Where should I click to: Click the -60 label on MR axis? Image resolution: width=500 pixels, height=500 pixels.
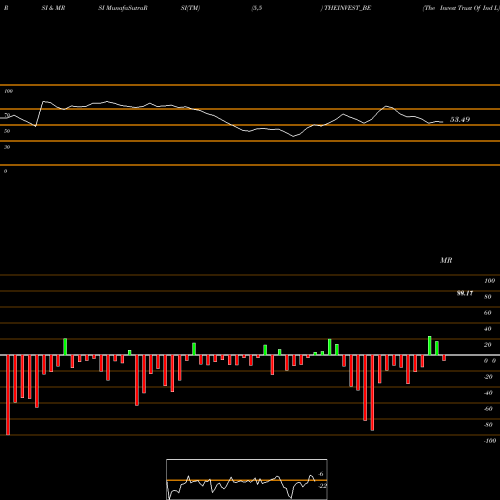(x=488, y=409)
